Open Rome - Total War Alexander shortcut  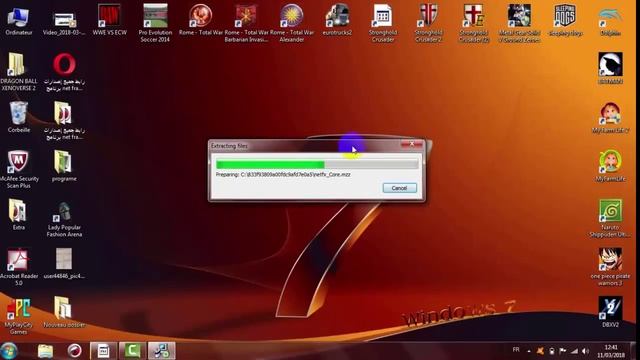tap(292, 23)
